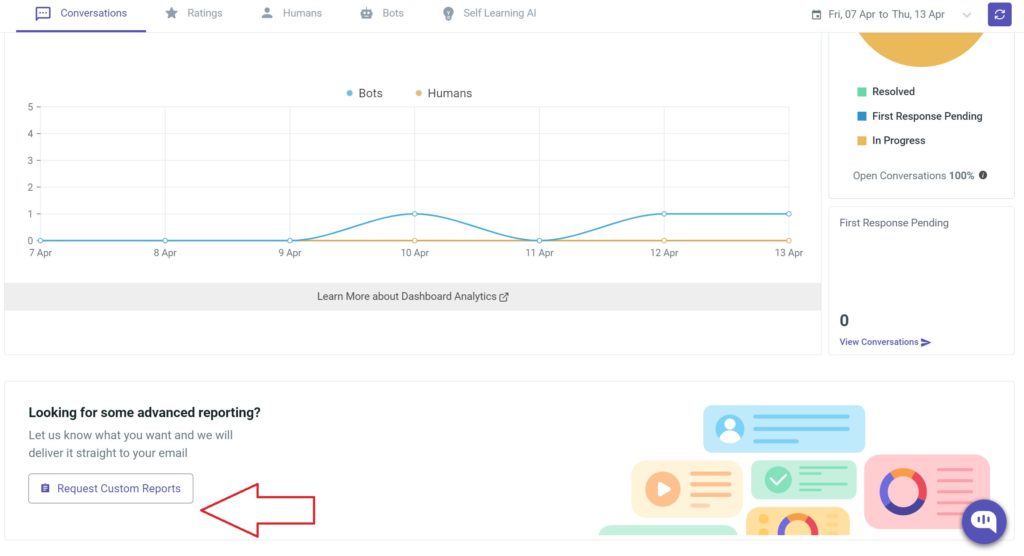Screen dimensions: 1024x556
Task: Click the document icon in Request Custom Reports
Action: click(45, 488)
